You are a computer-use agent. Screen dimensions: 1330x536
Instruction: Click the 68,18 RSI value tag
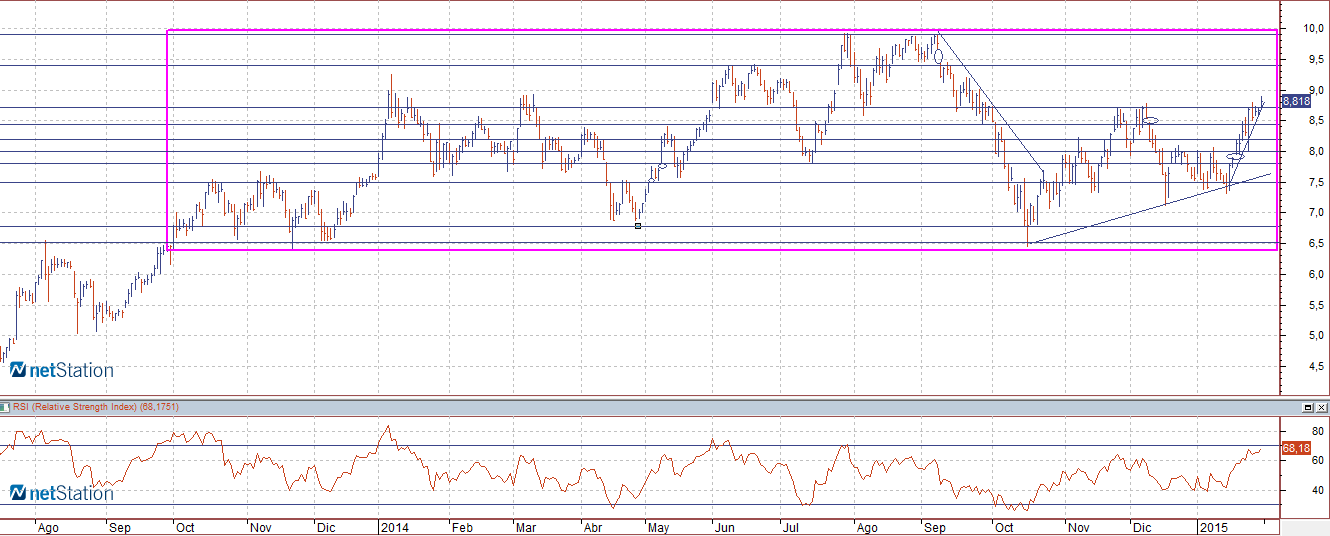(1295, 449)
